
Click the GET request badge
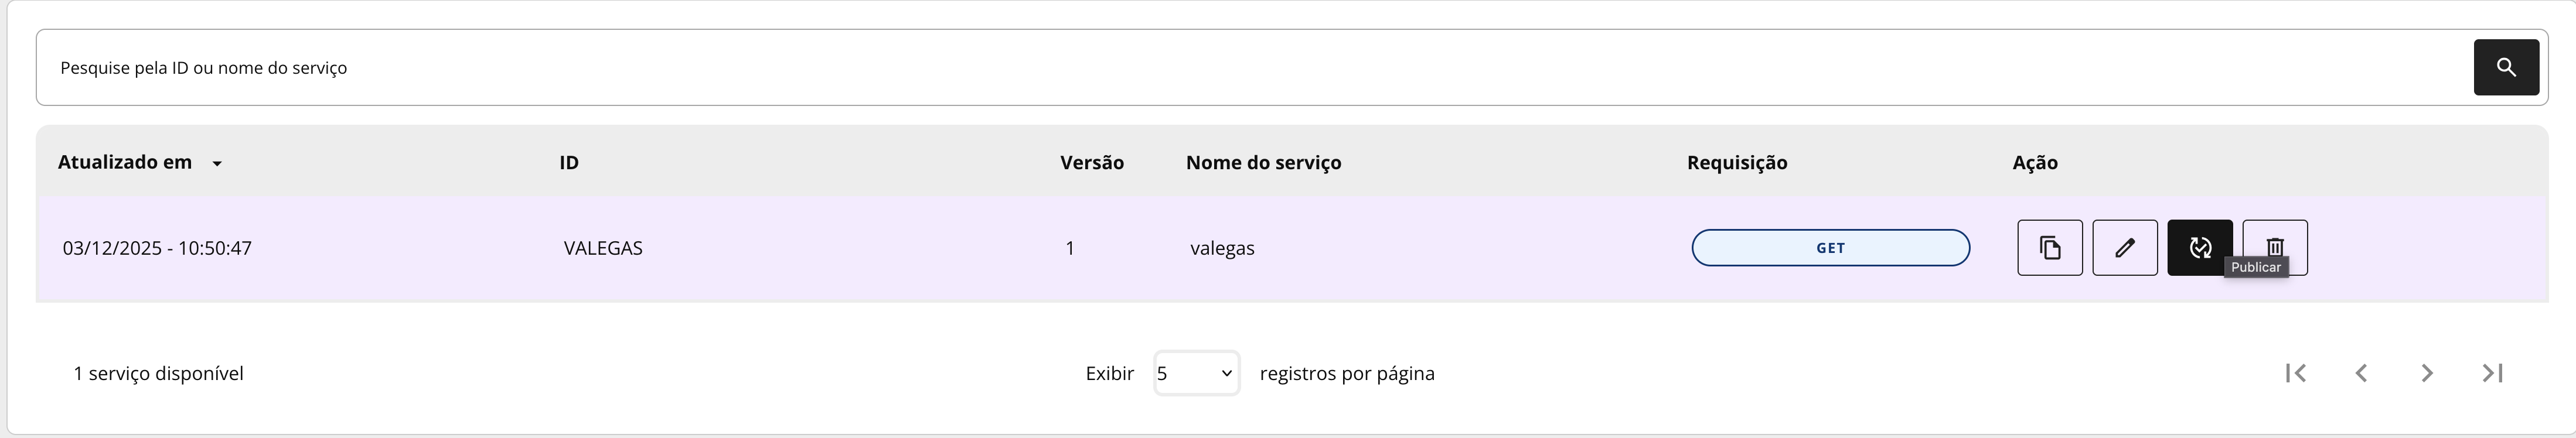click(1830, 248)
